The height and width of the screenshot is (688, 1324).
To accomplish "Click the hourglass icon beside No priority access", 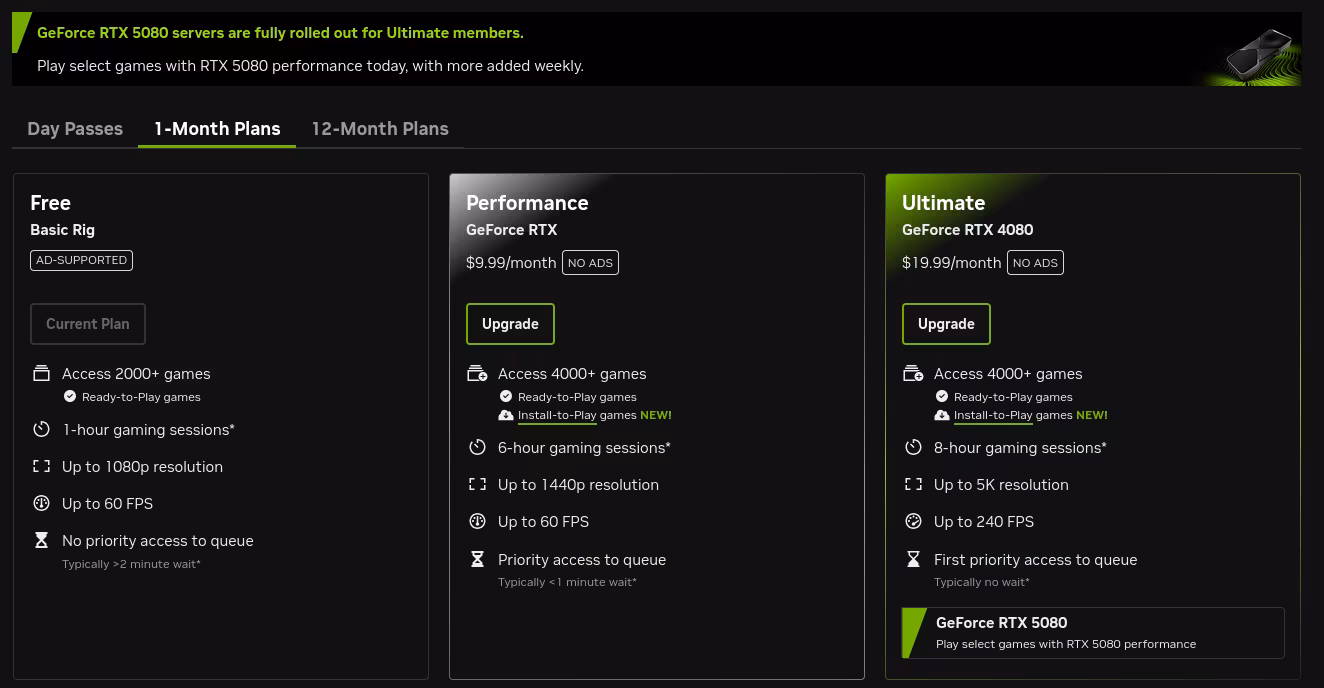I will tap(41, 540).
